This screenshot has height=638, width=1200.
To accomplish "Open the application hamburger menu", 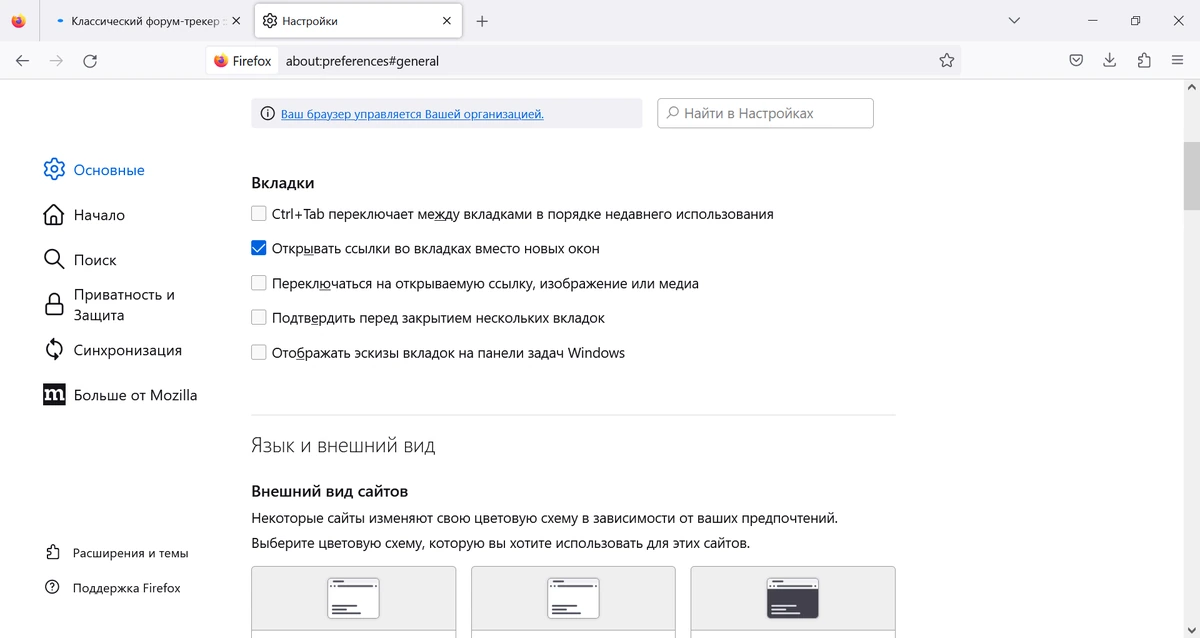I will click(x=1177, y=61).
